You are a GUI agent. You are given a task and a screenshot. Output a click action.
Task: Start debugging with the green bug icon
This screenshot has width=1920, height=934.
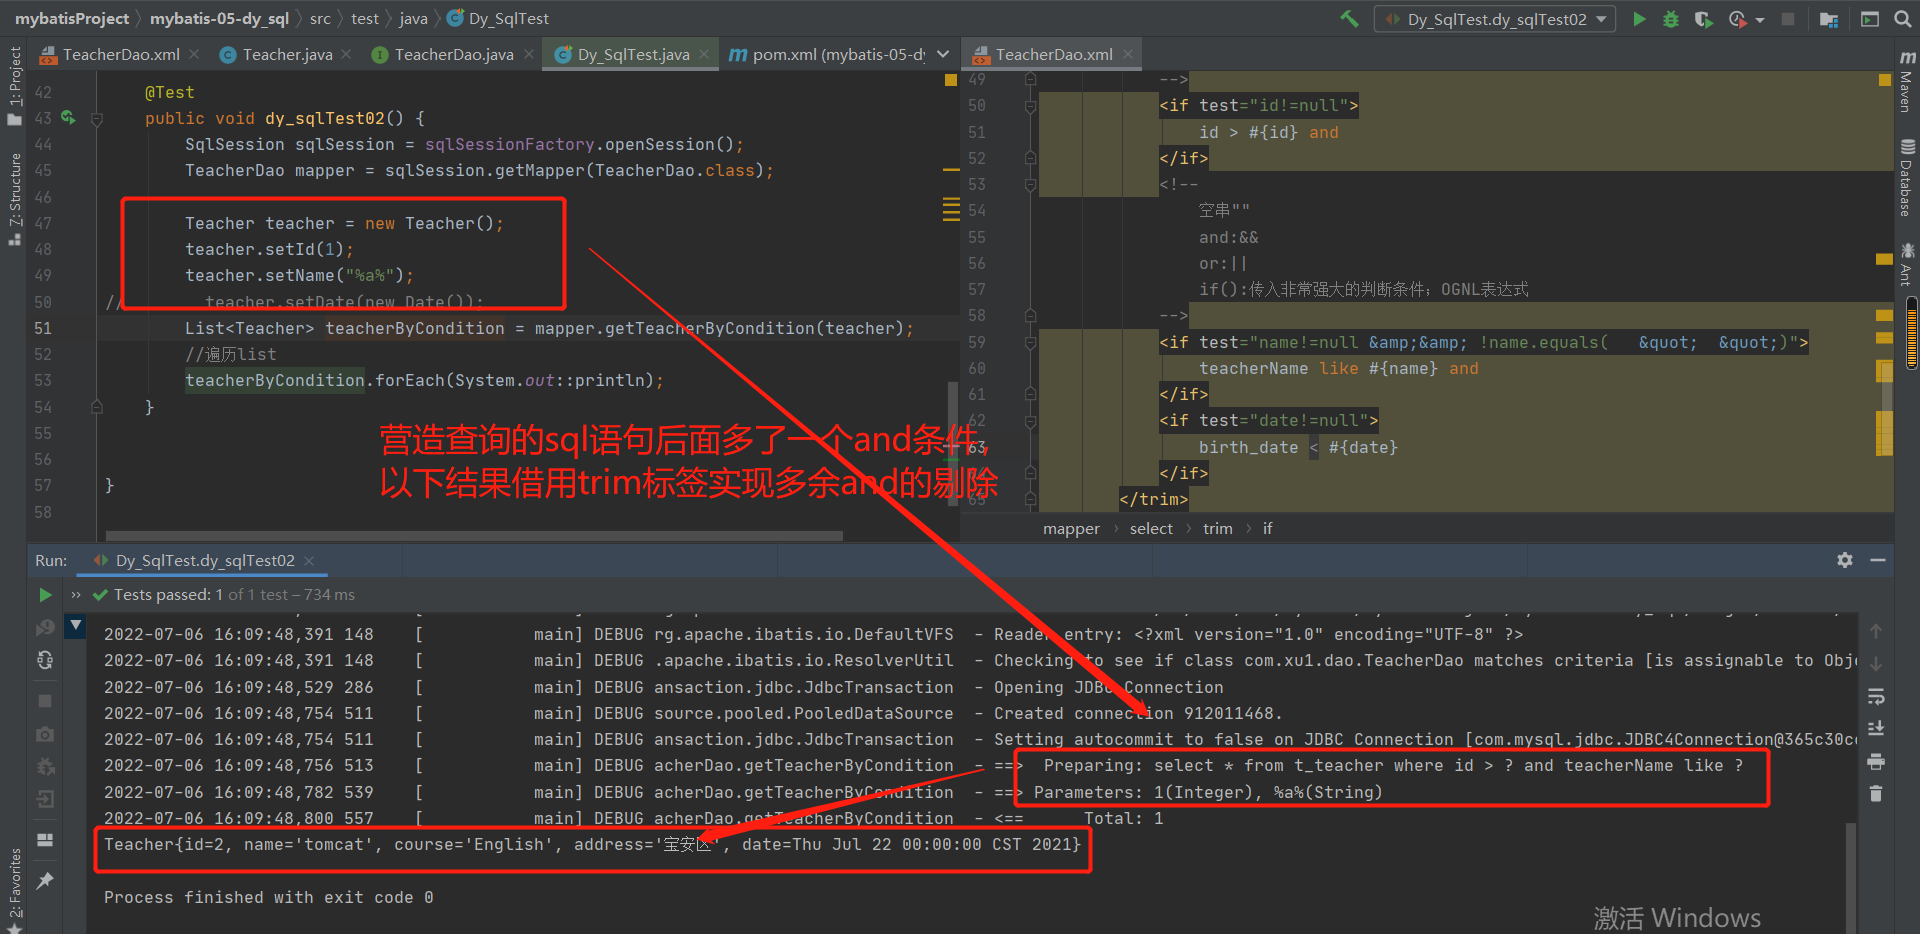click(x=1671, y=18)
